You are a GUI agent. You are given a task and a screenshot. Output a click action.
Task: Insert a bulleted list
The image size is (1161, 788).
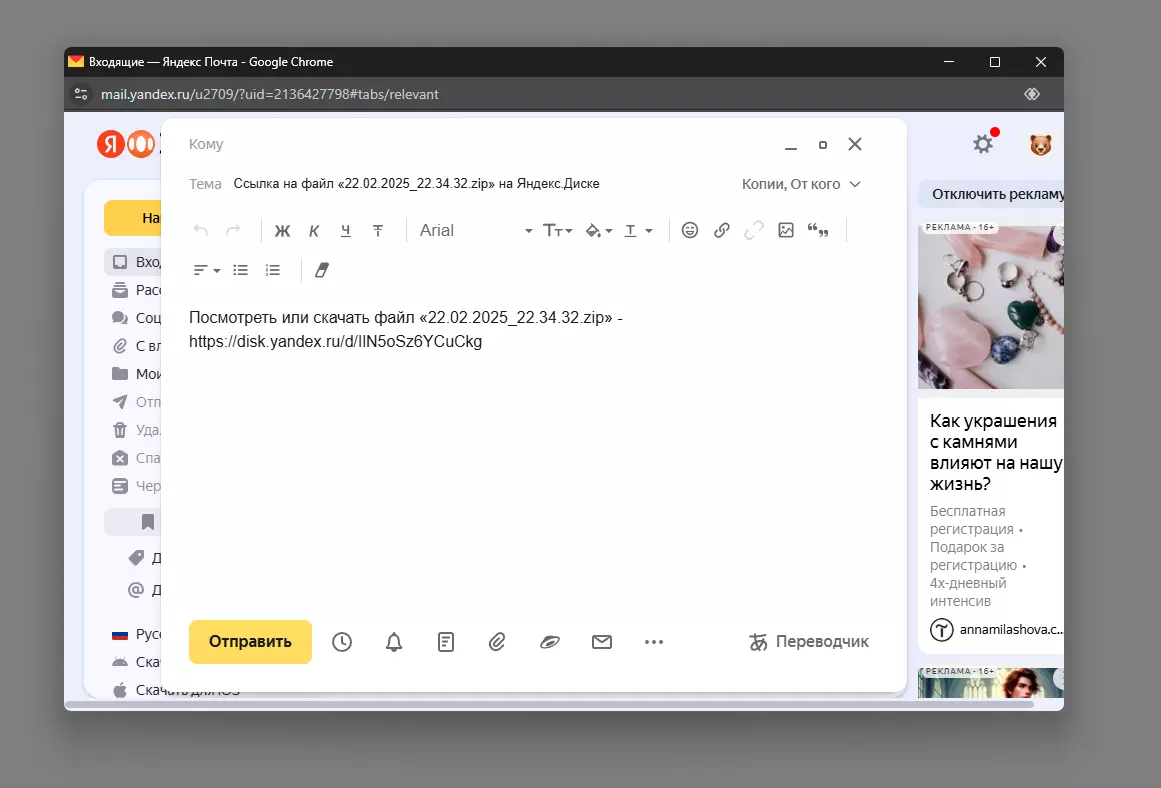coord(241,270)
